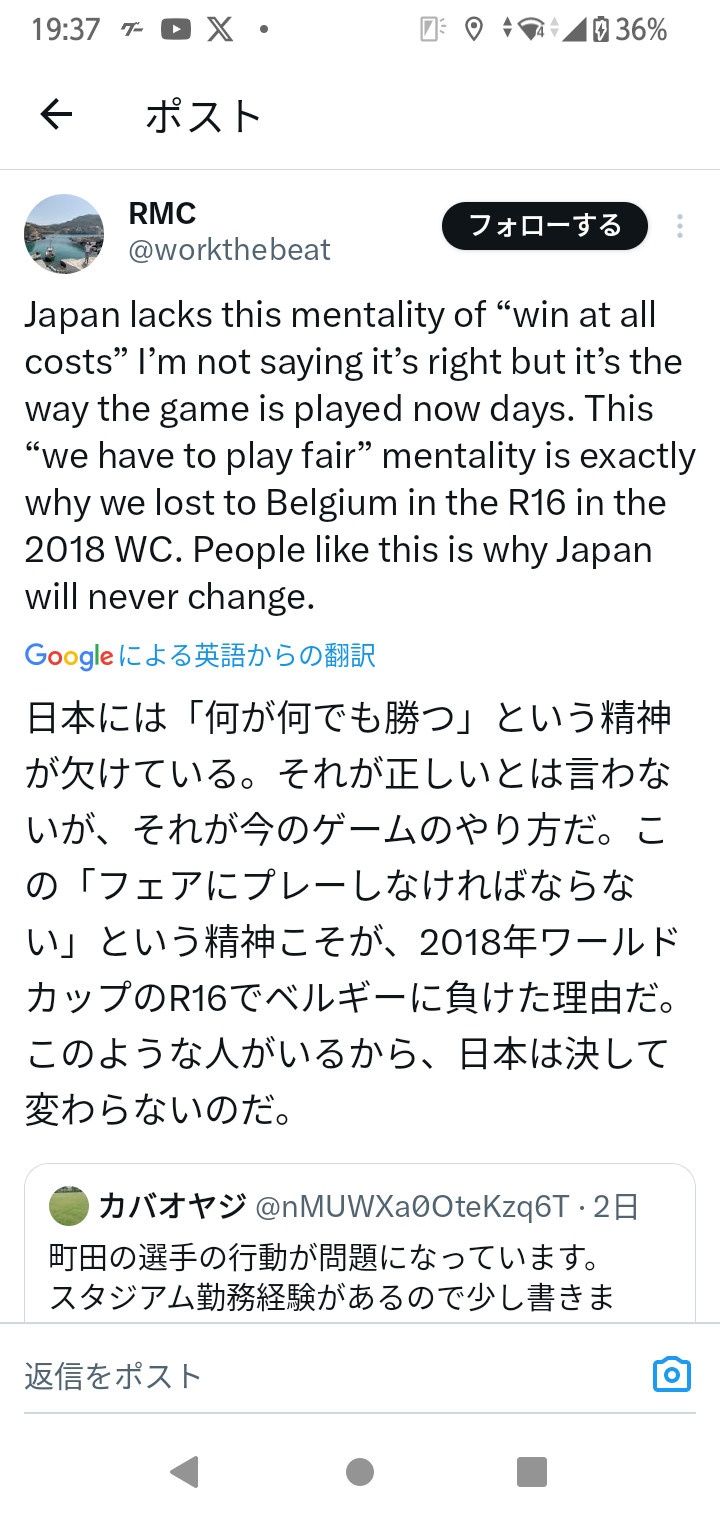Tap the フォローする follow button
This screenshot has height=1520, width=720.
click(x=545, y=227)
